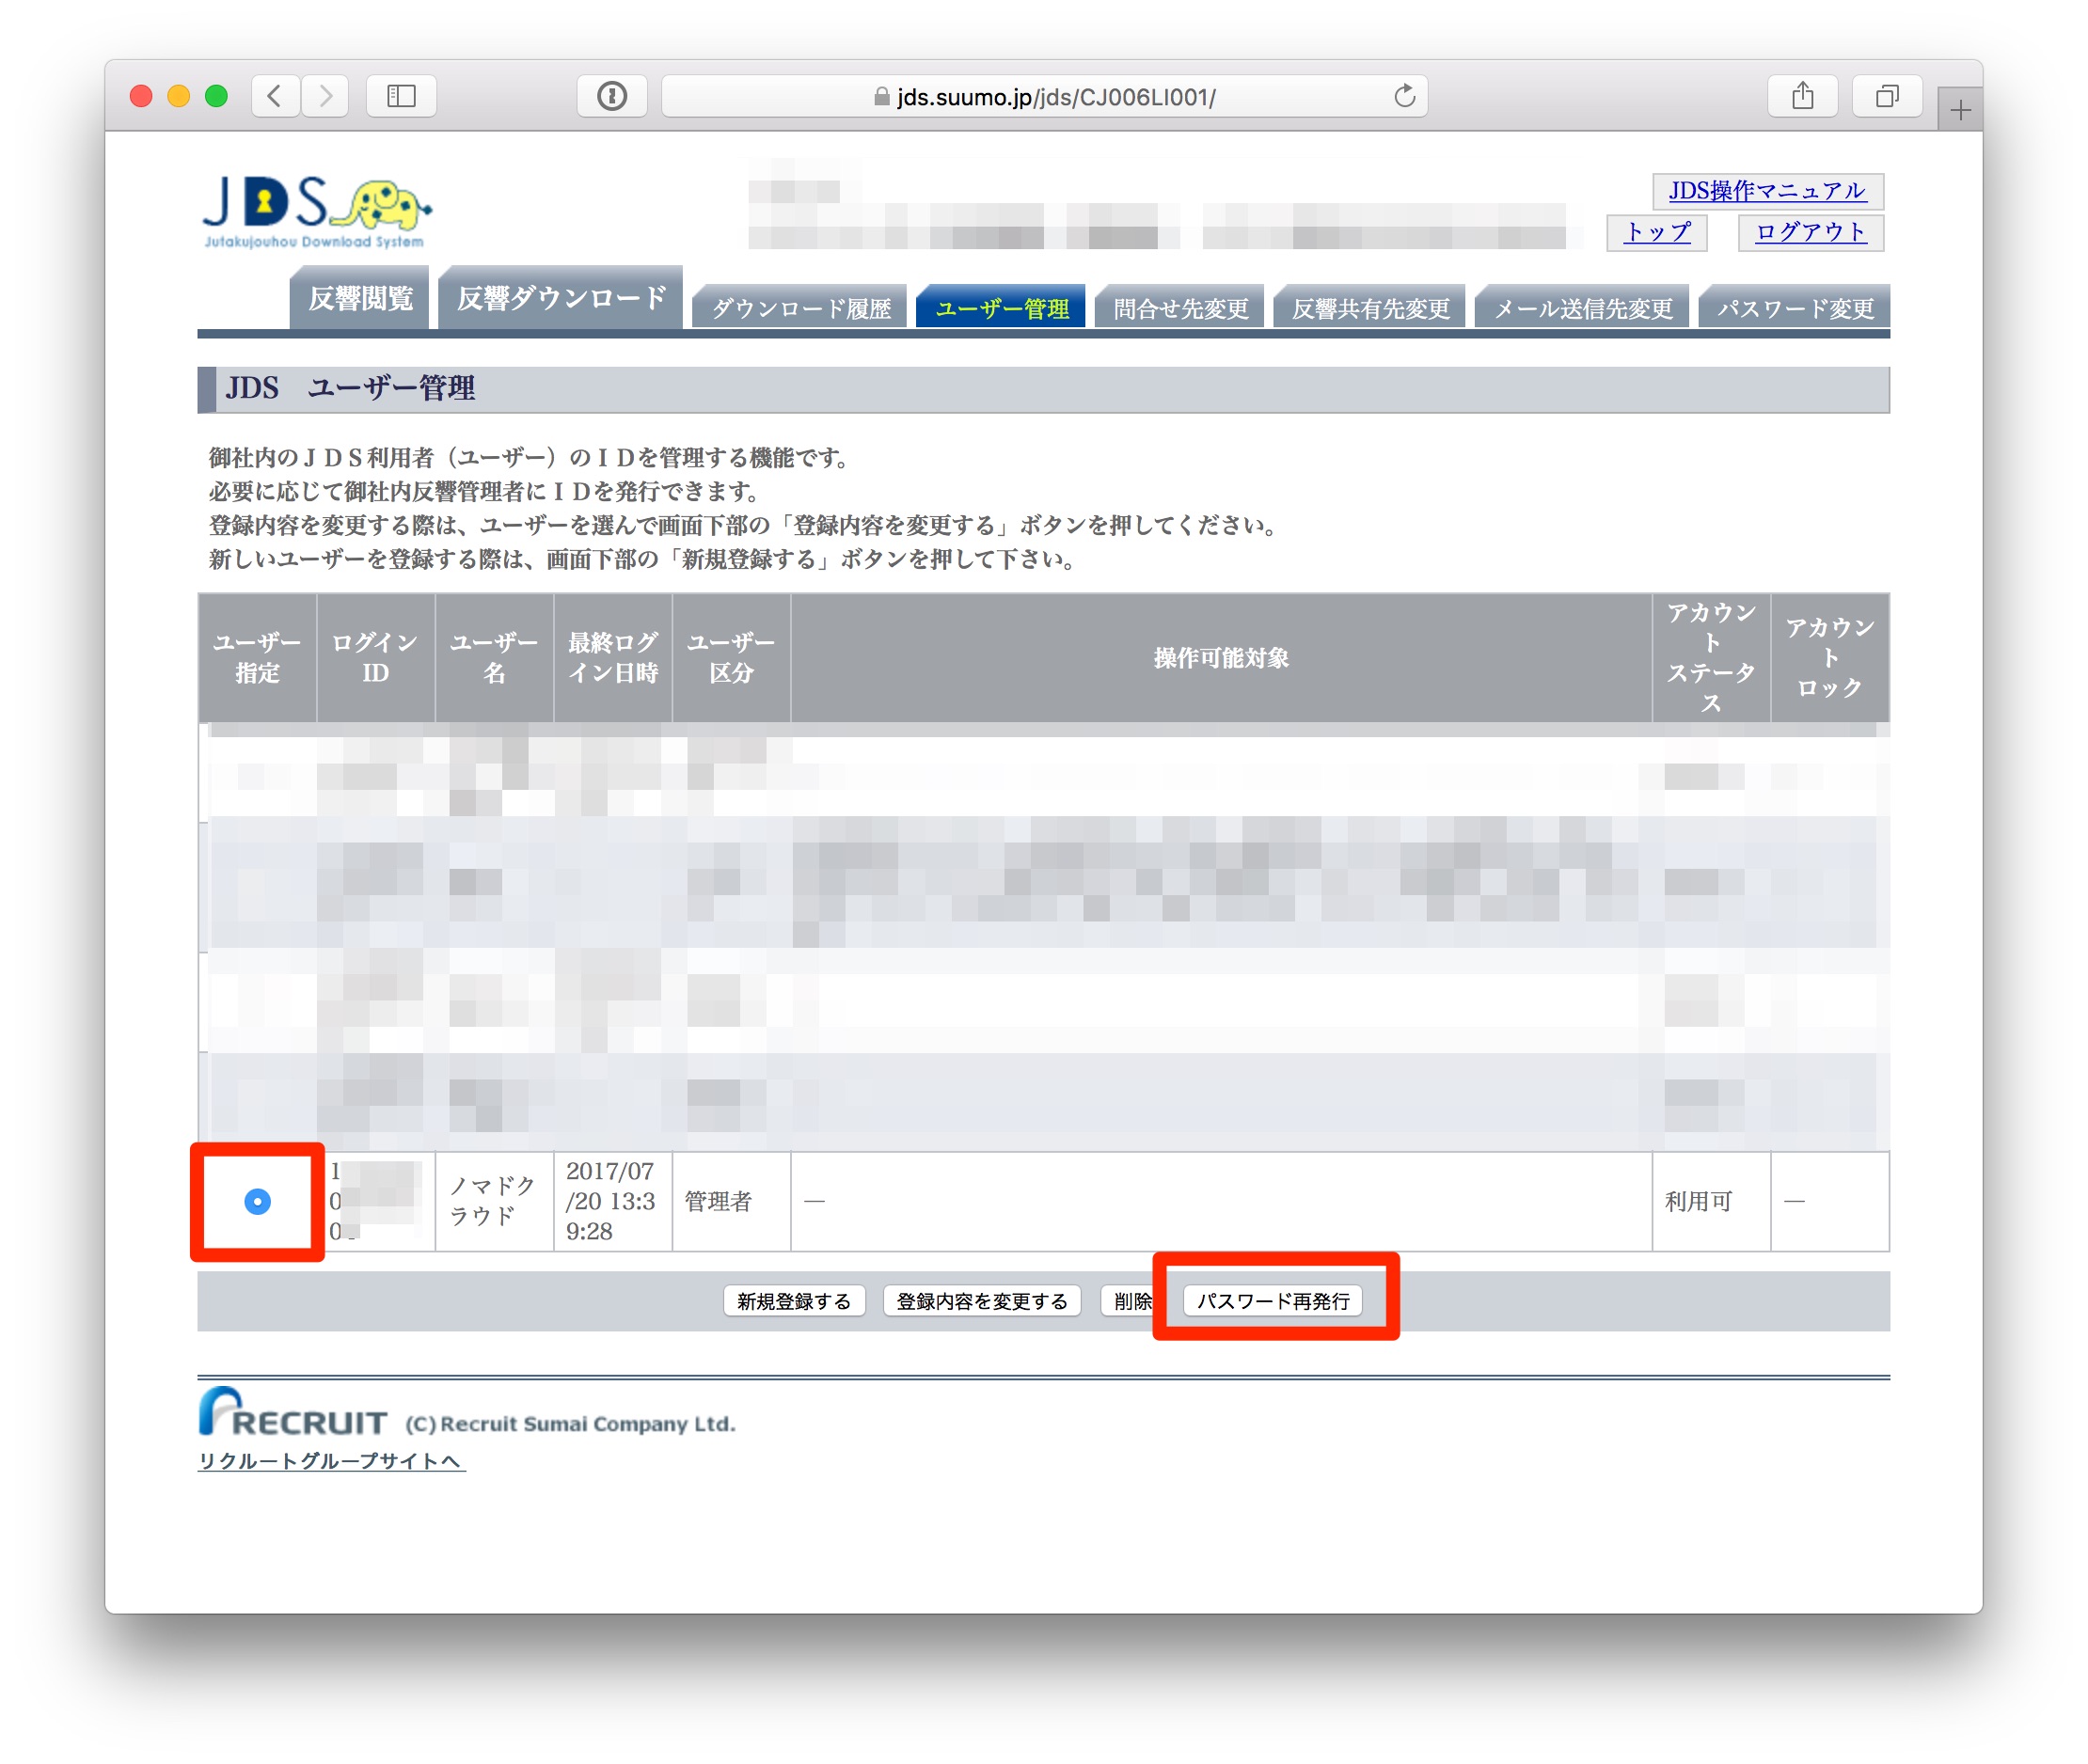This screenshot has width=2088, height=1764.
Task: Open the Share sheet icon
Action: [1802, 96]
